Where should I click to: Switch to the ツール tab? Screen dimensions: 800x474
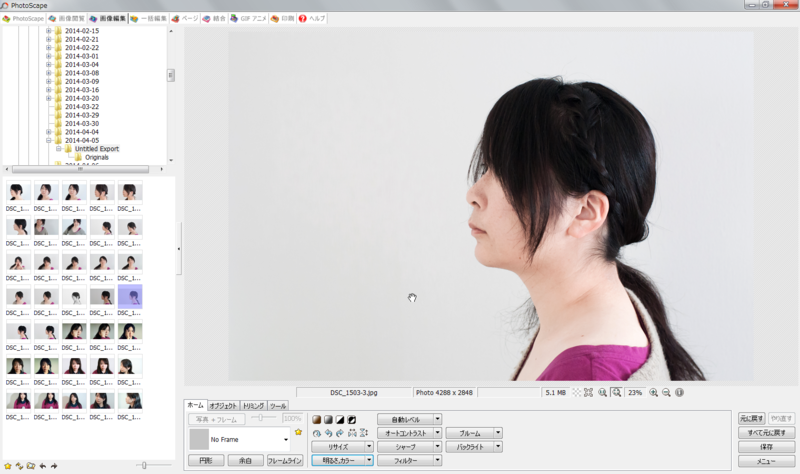278,406
